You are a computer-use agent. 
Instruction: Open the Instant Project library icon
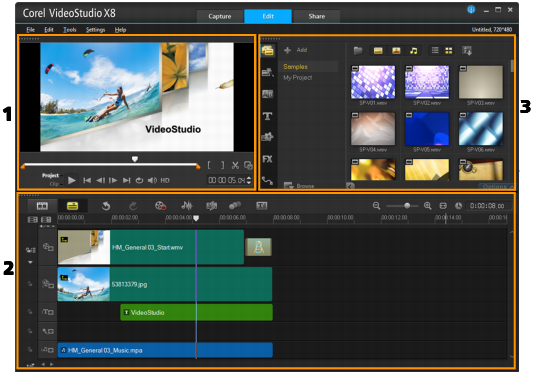(x=268, y=72)
